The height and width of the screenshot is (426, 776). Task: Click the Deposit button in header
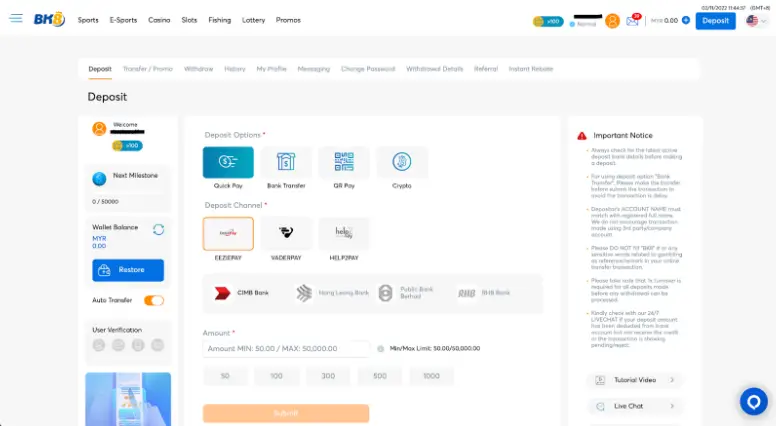tap(715, 20)
